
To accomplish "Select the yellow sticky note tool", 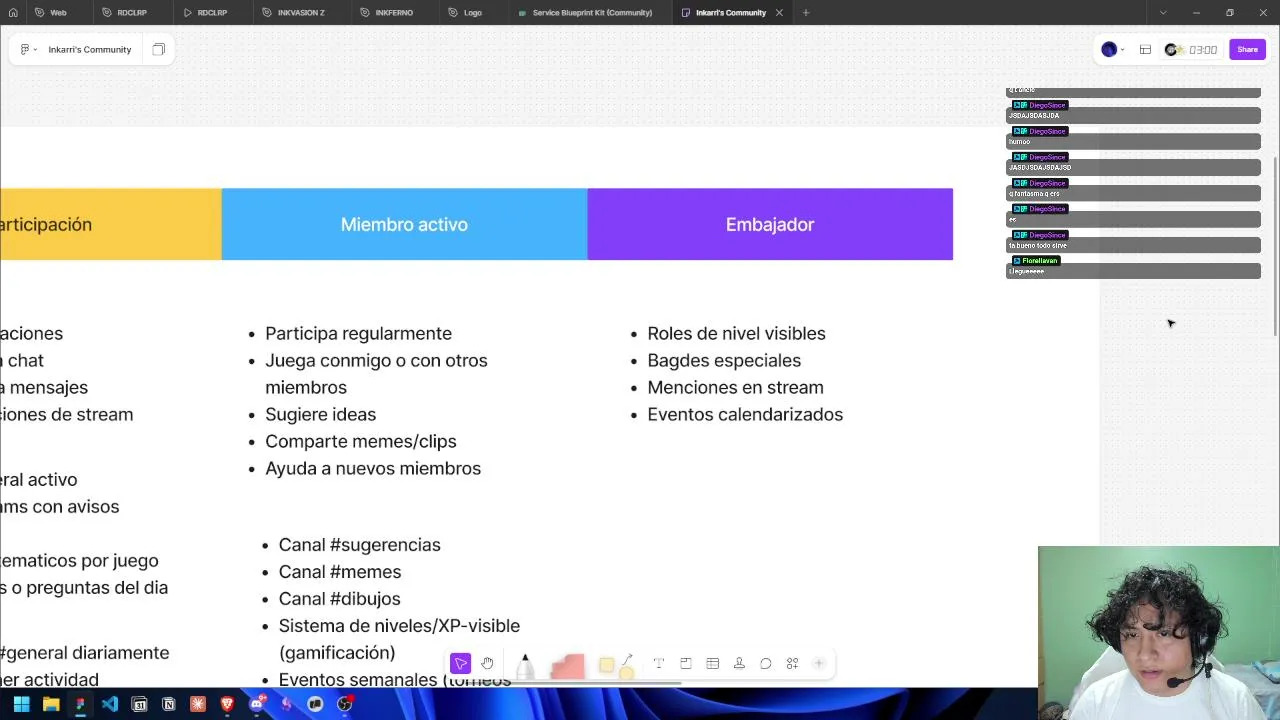I will (606, 665).
